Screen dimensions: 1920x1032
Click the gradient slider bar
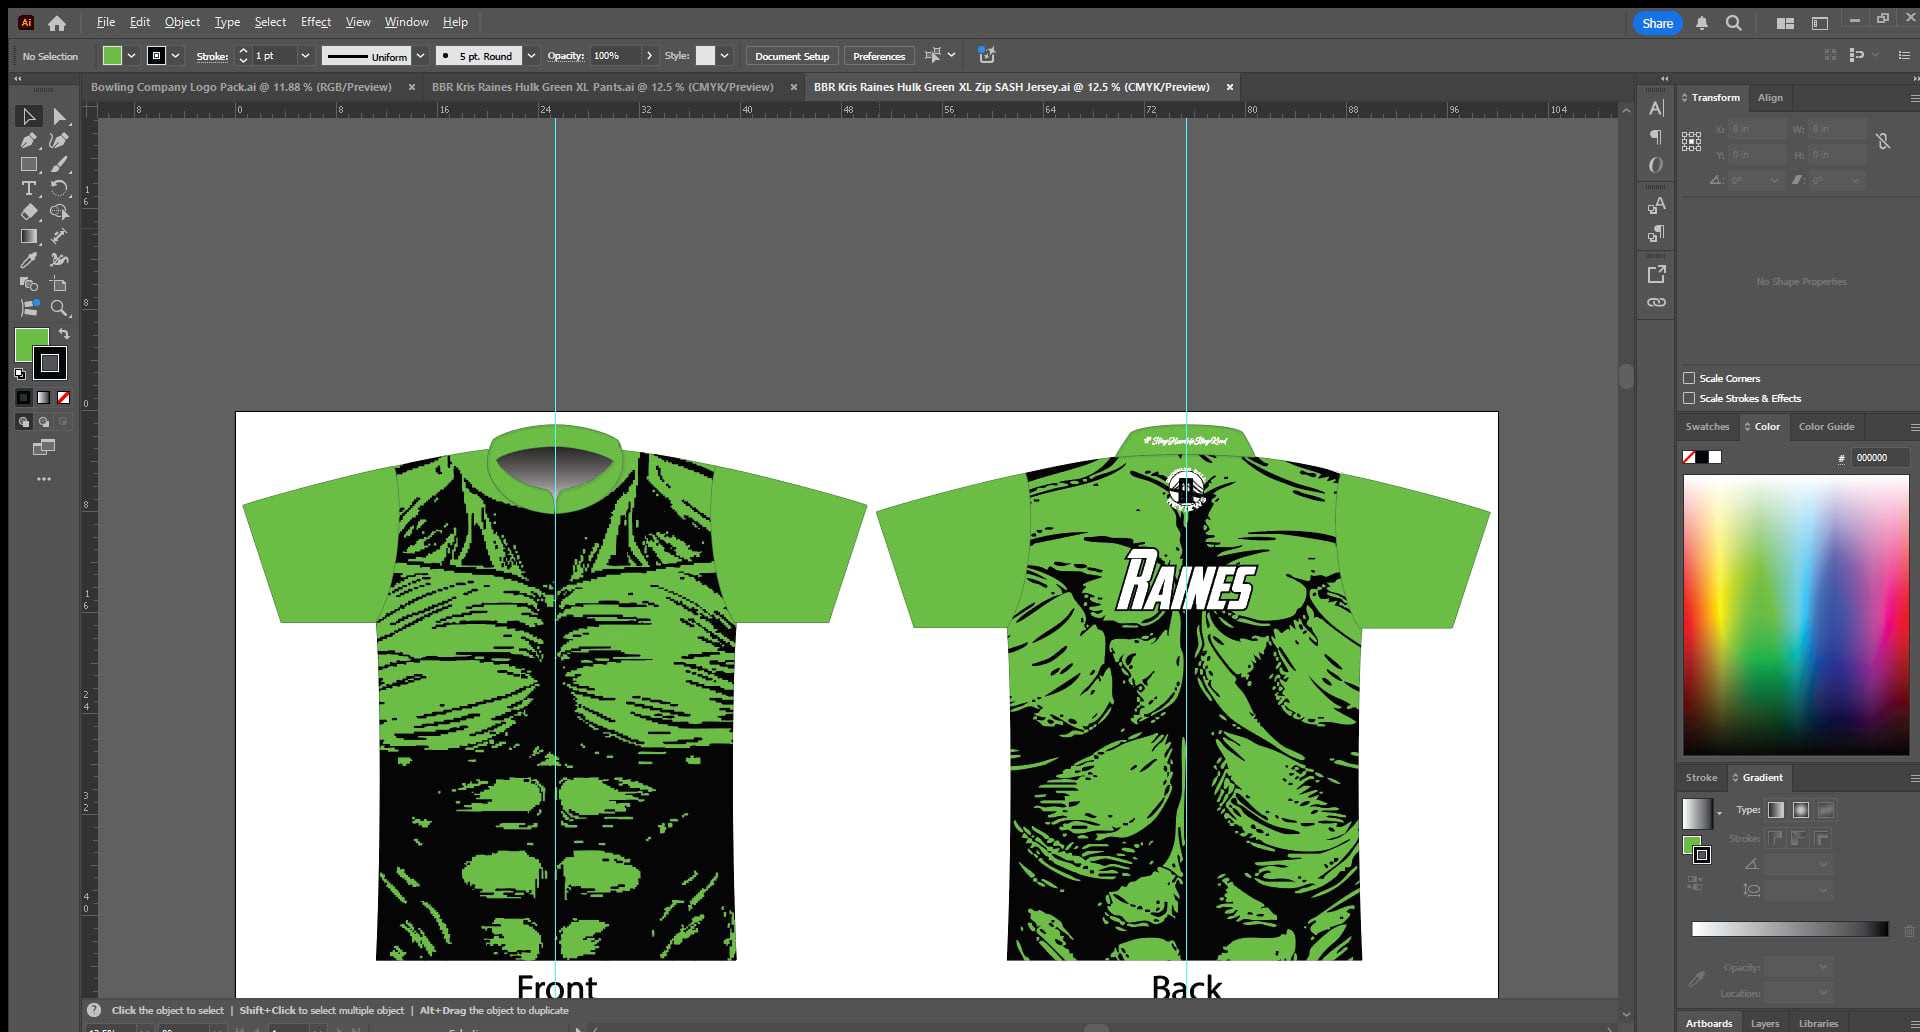click(x=1790, y=929)
